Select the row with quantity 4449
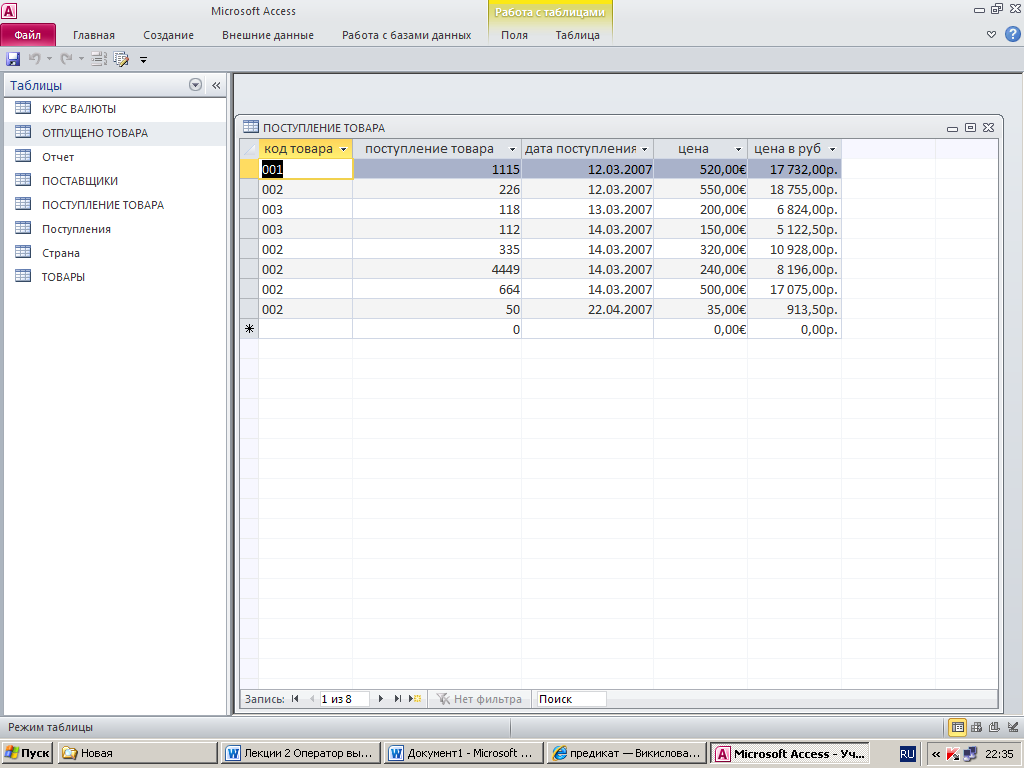Viewport: 1024px width, 768px height. pos(249,270)
